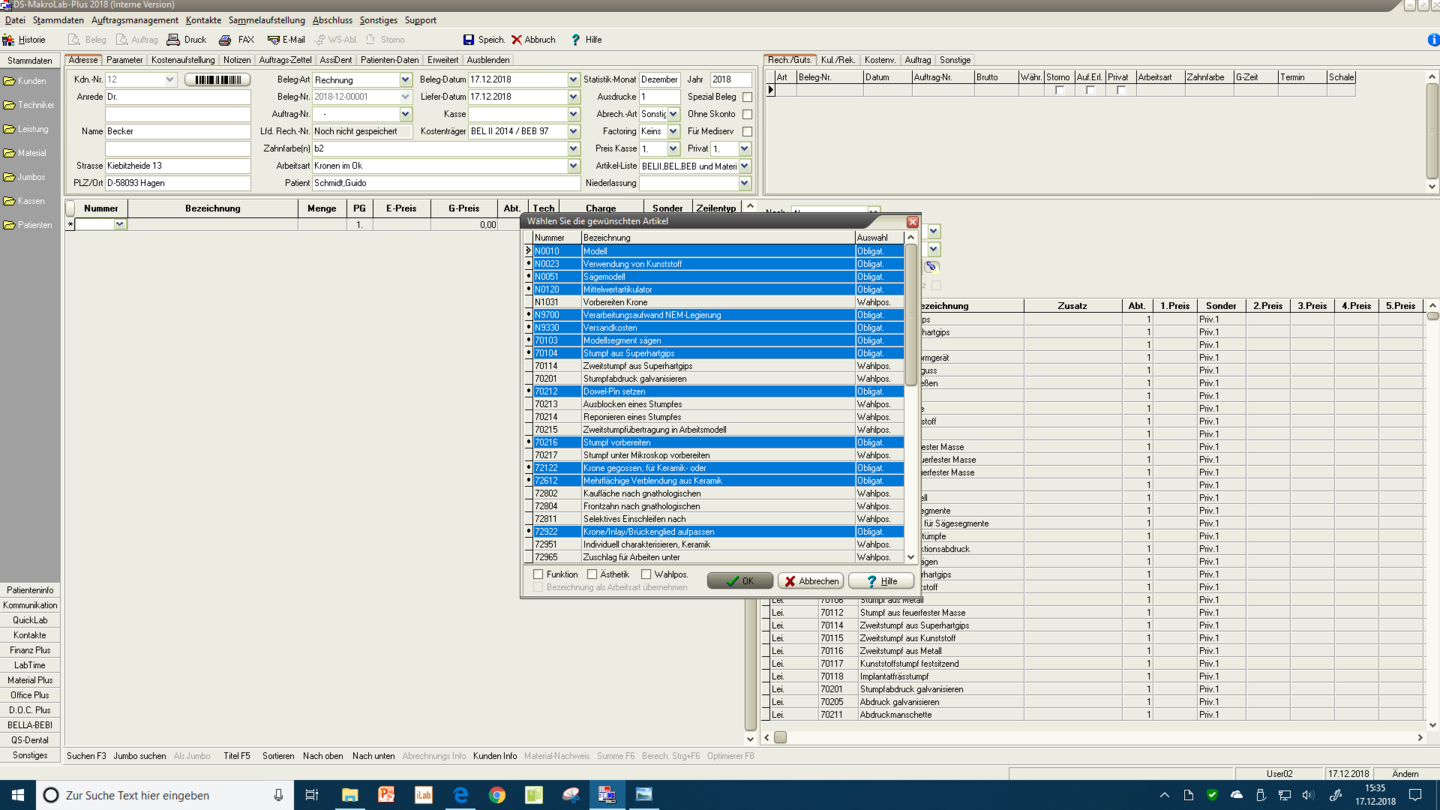
Task: Check the Für Mediserv checkbox
Action: (x=747, y=131)
